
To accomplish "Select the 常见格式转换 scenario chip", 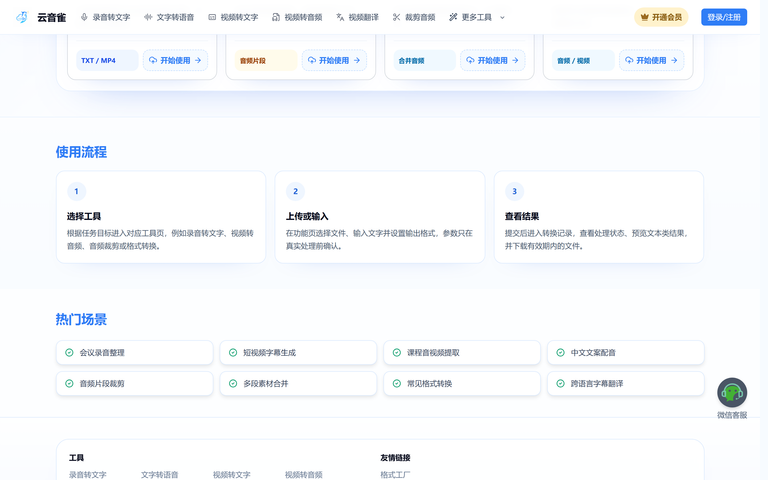I will pos(462,384).
